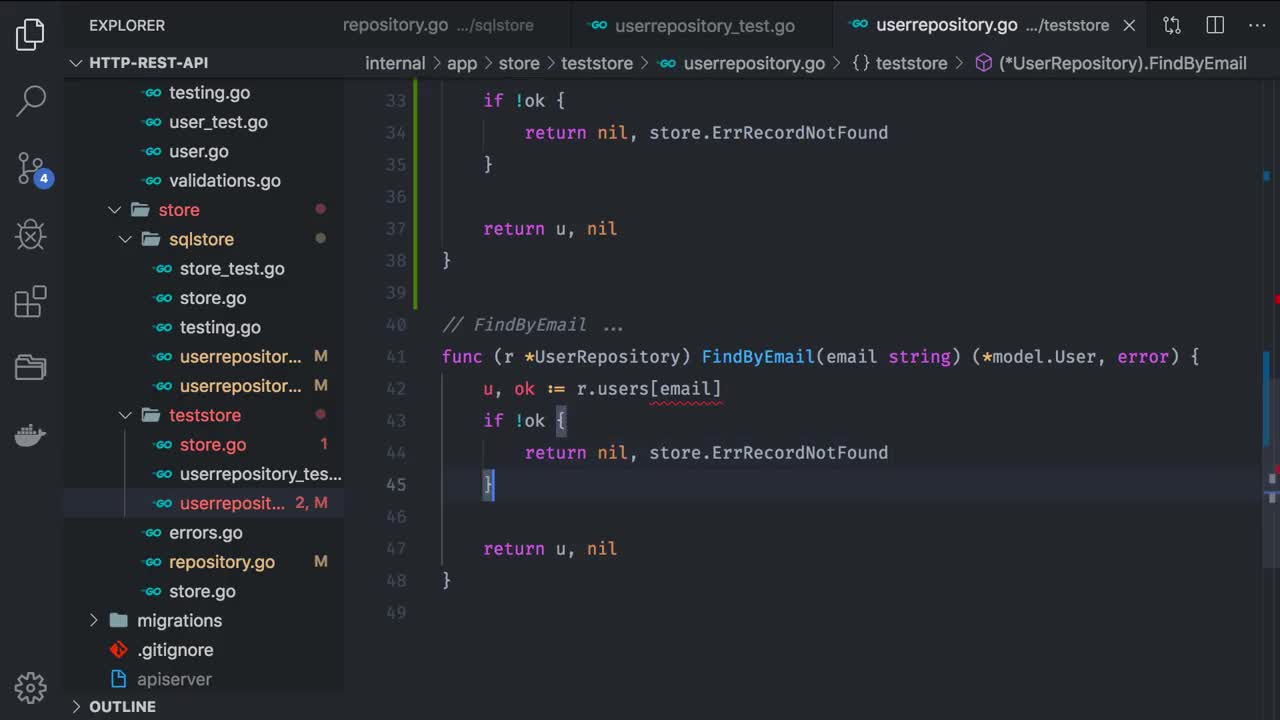Click the internal breadcrumb segment
This screenshot has height=720, width=1280.
[x=395, y=63]
